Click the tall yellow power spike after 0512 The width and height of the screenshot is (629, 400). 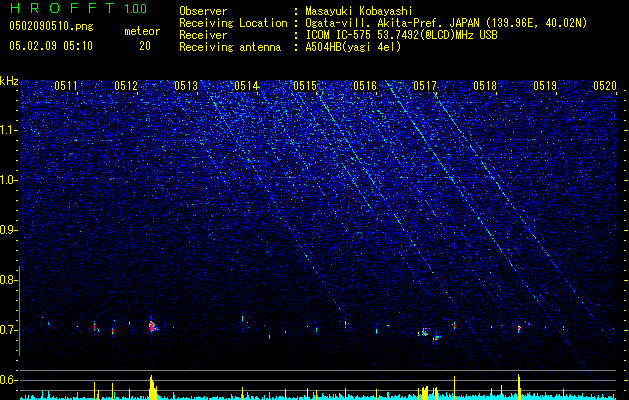tap(152, 387)
